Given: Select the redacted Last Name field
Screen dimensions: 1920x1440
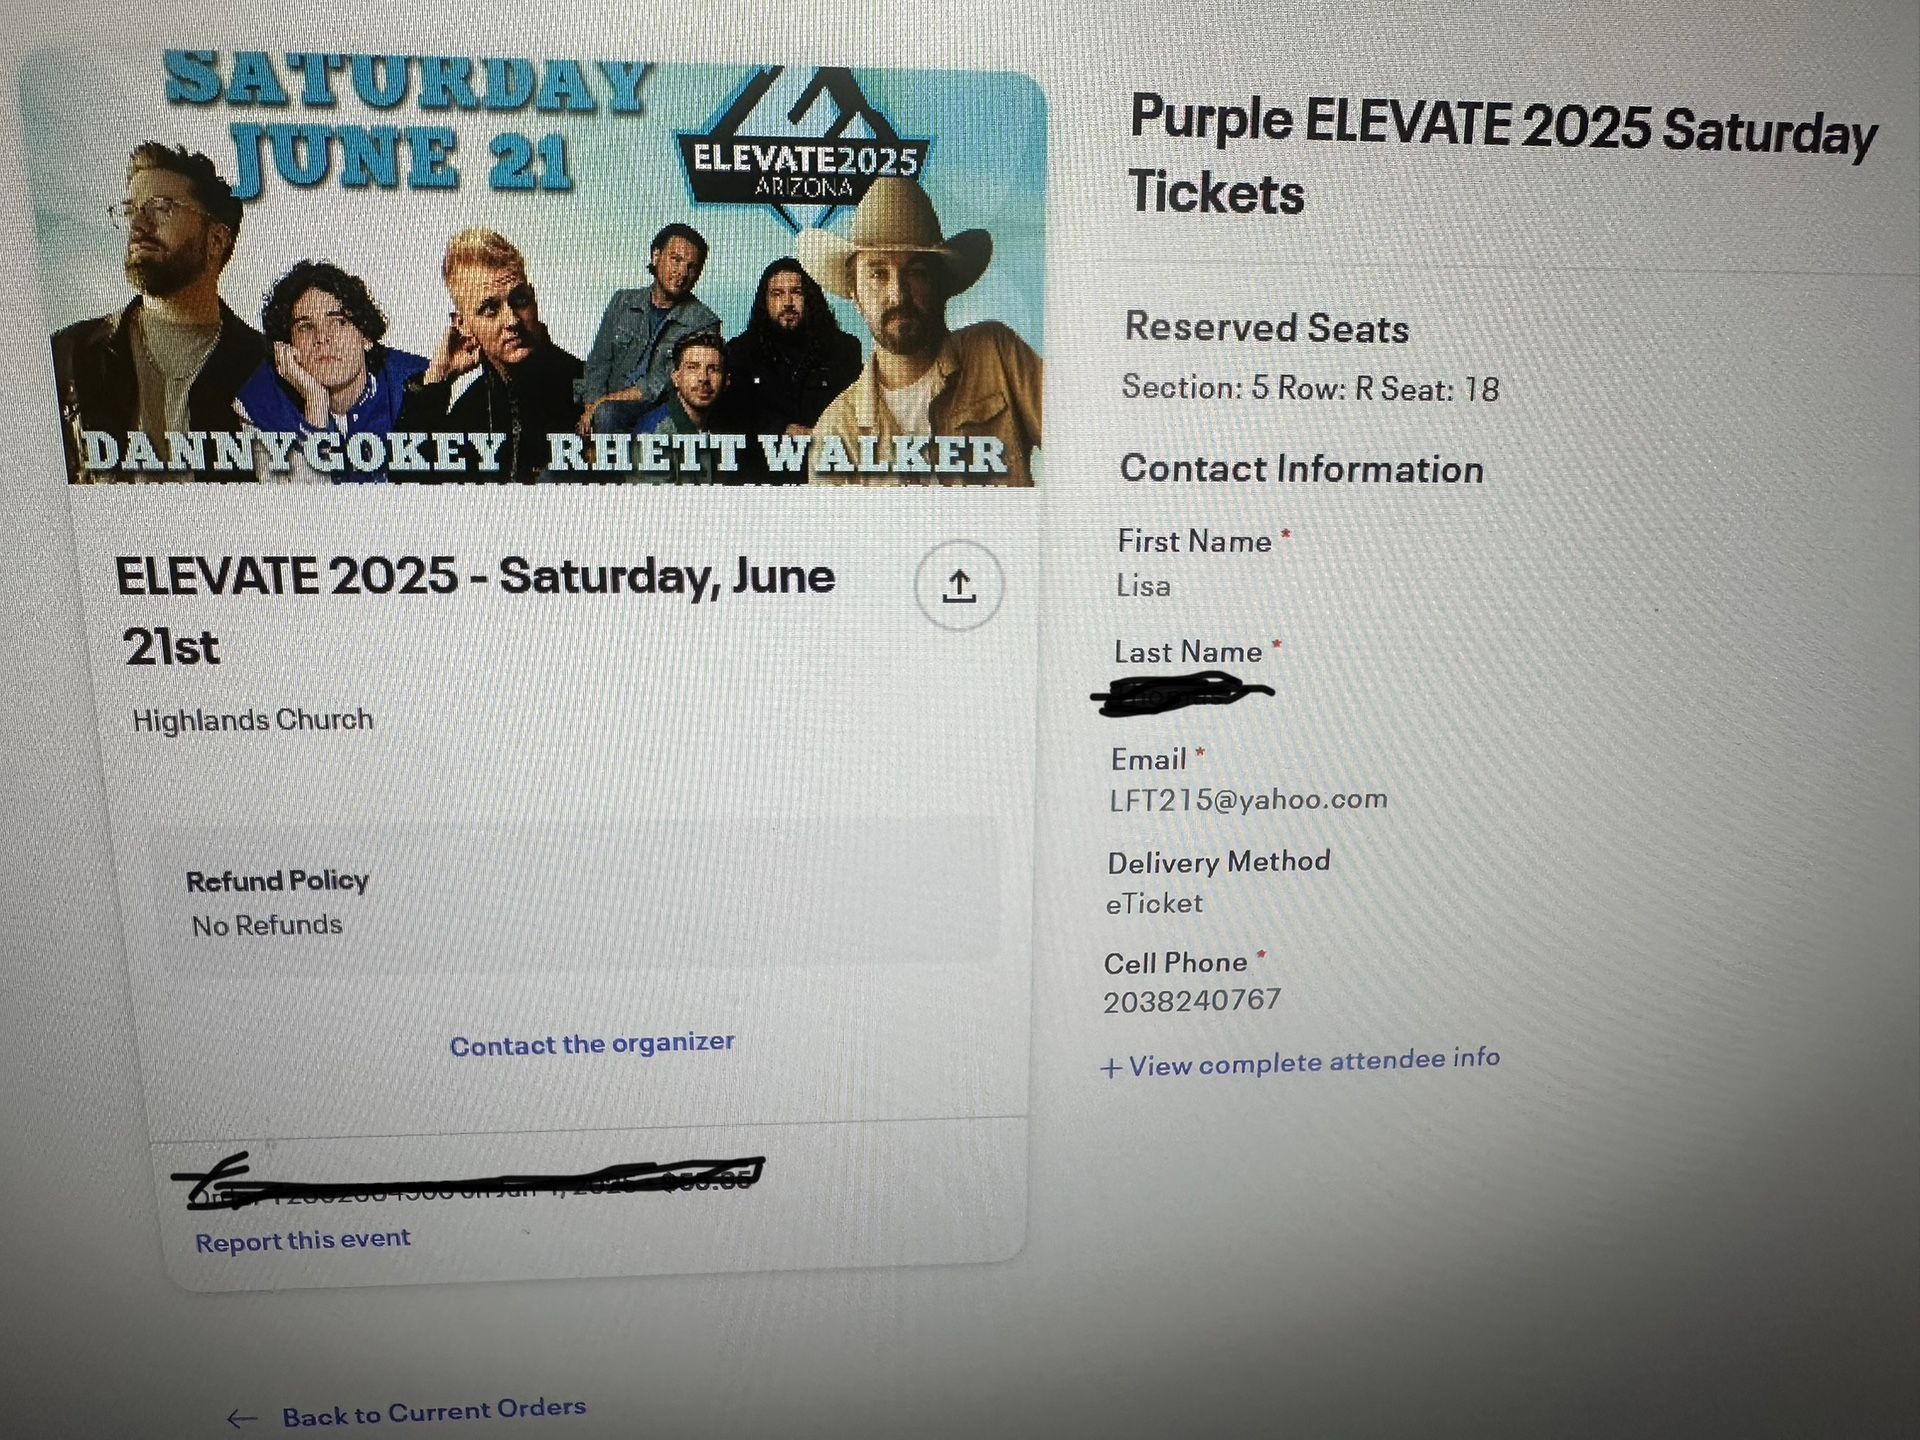Looking at the screenshot, I should tap(1185, 694).
